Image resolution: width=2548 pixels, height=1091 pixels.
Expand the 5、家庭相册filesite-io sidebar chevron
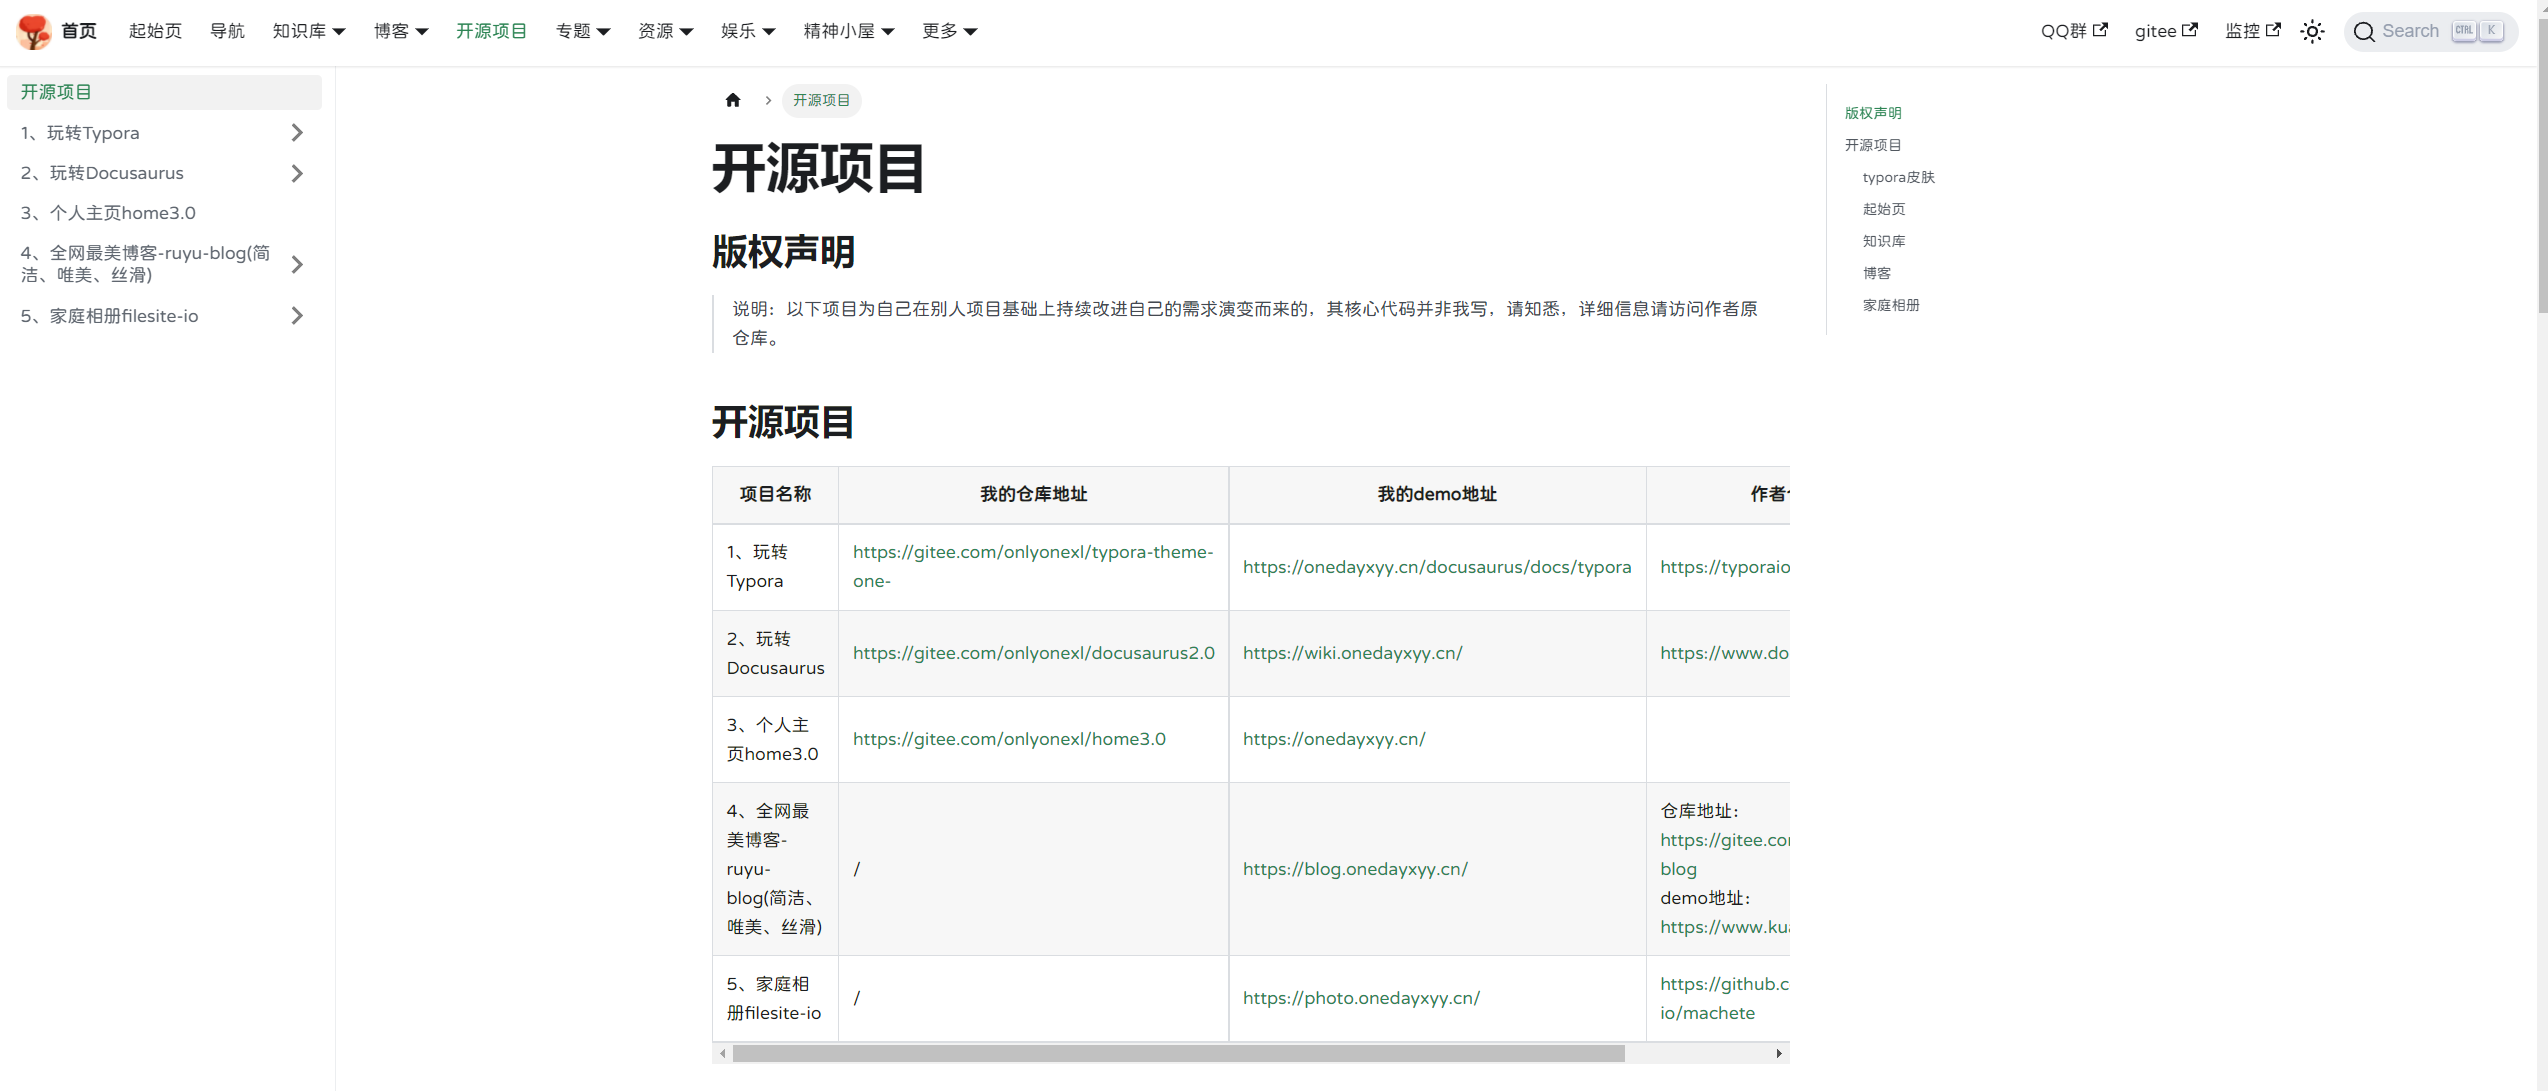(297, 316)
